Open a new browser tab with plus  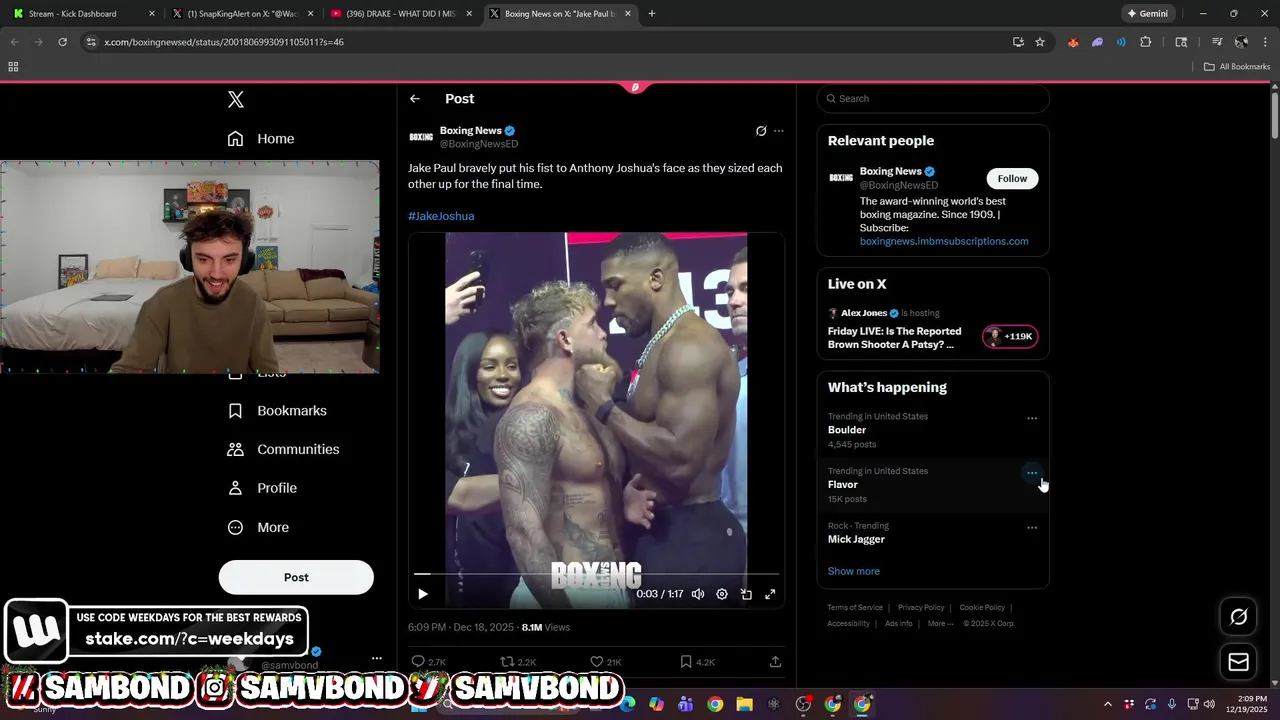pos(652,14)
